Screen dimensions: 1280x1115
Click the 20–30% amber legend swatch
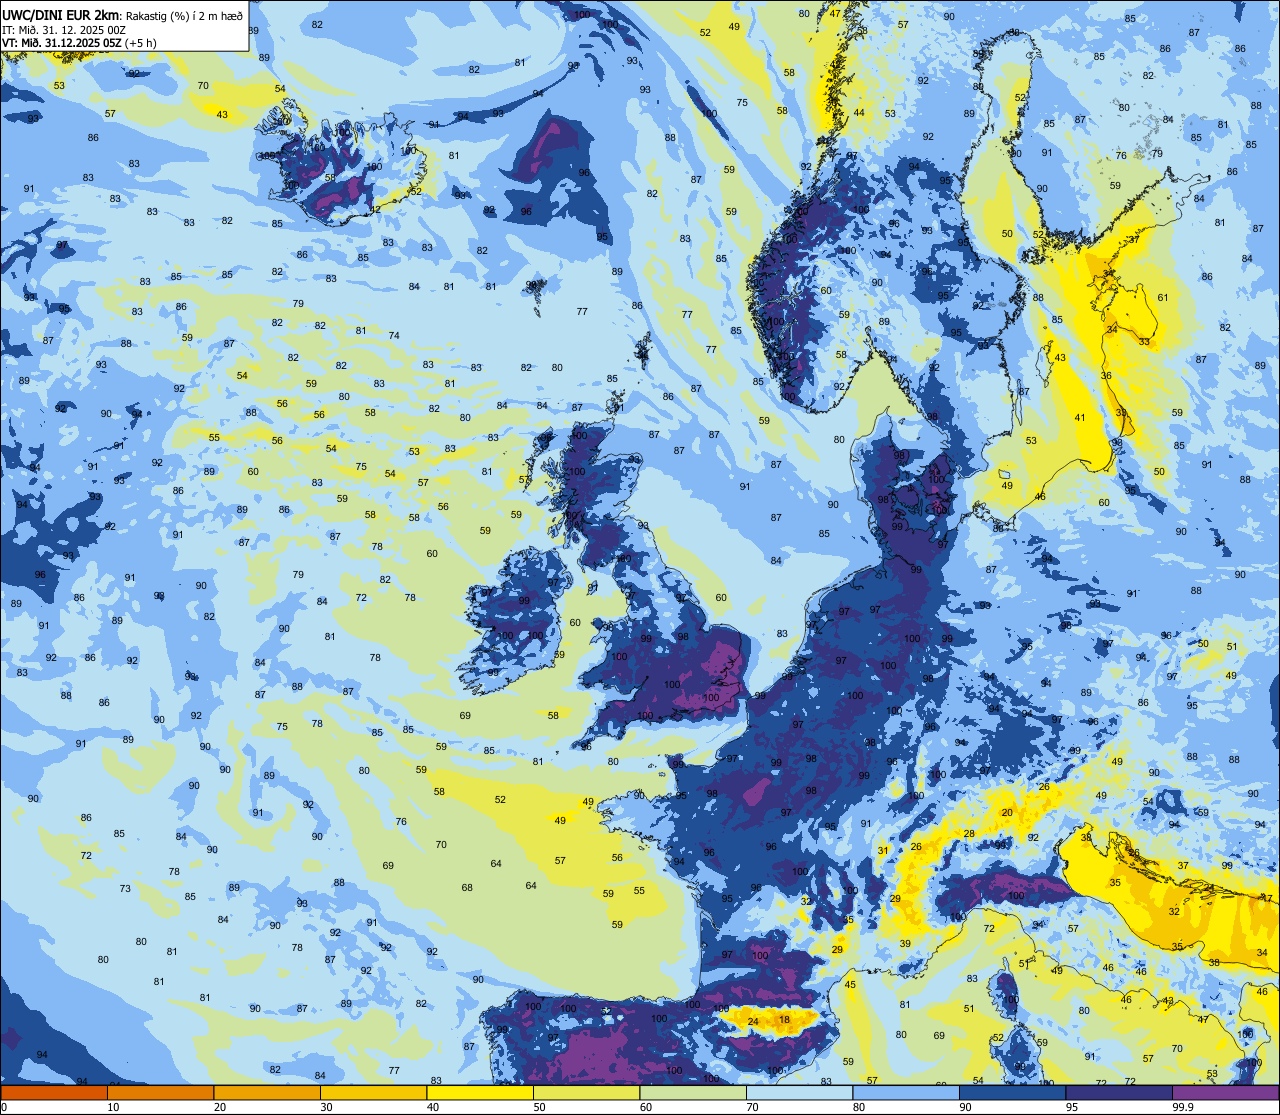pos(267,1092)
